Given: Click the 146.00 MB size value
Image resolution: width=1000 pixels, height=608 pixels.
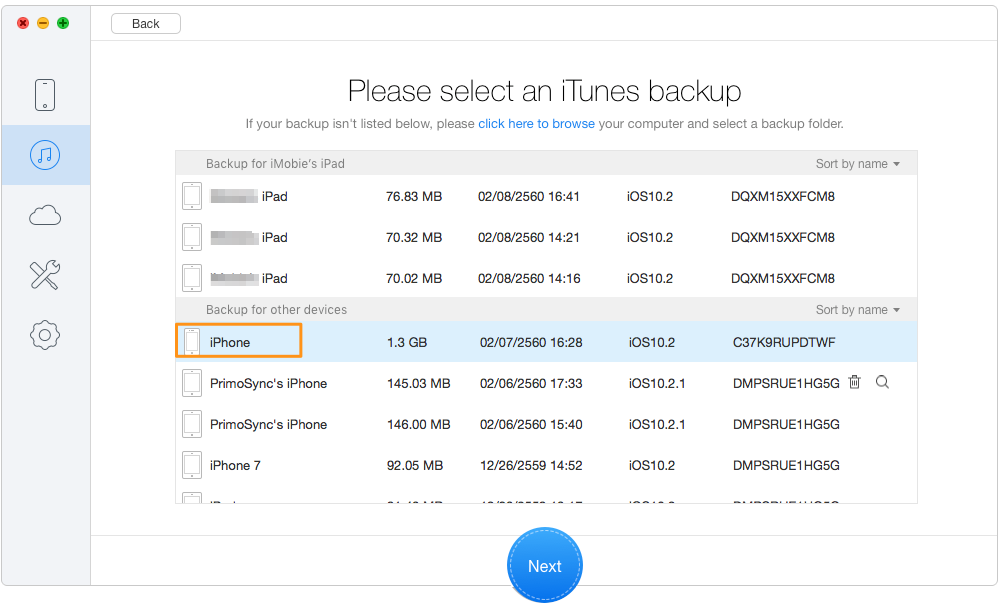Looking at the screenshot, I should click(418, 424).
